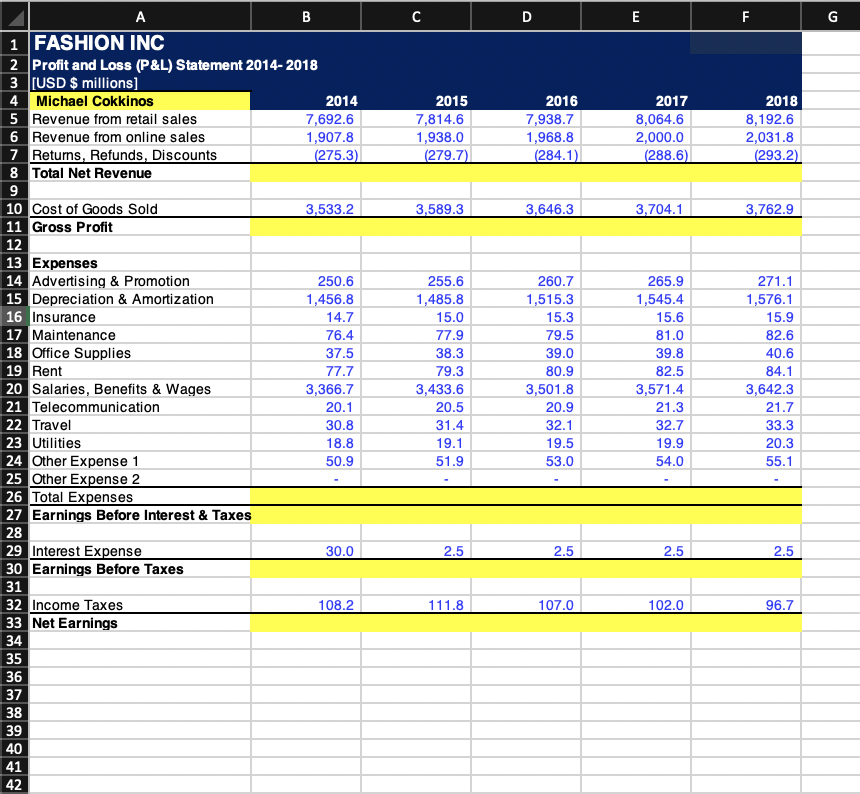The height and width of the screenshot is (794, 860).
Task: Click row 42 header
Action: coord(14,784)
